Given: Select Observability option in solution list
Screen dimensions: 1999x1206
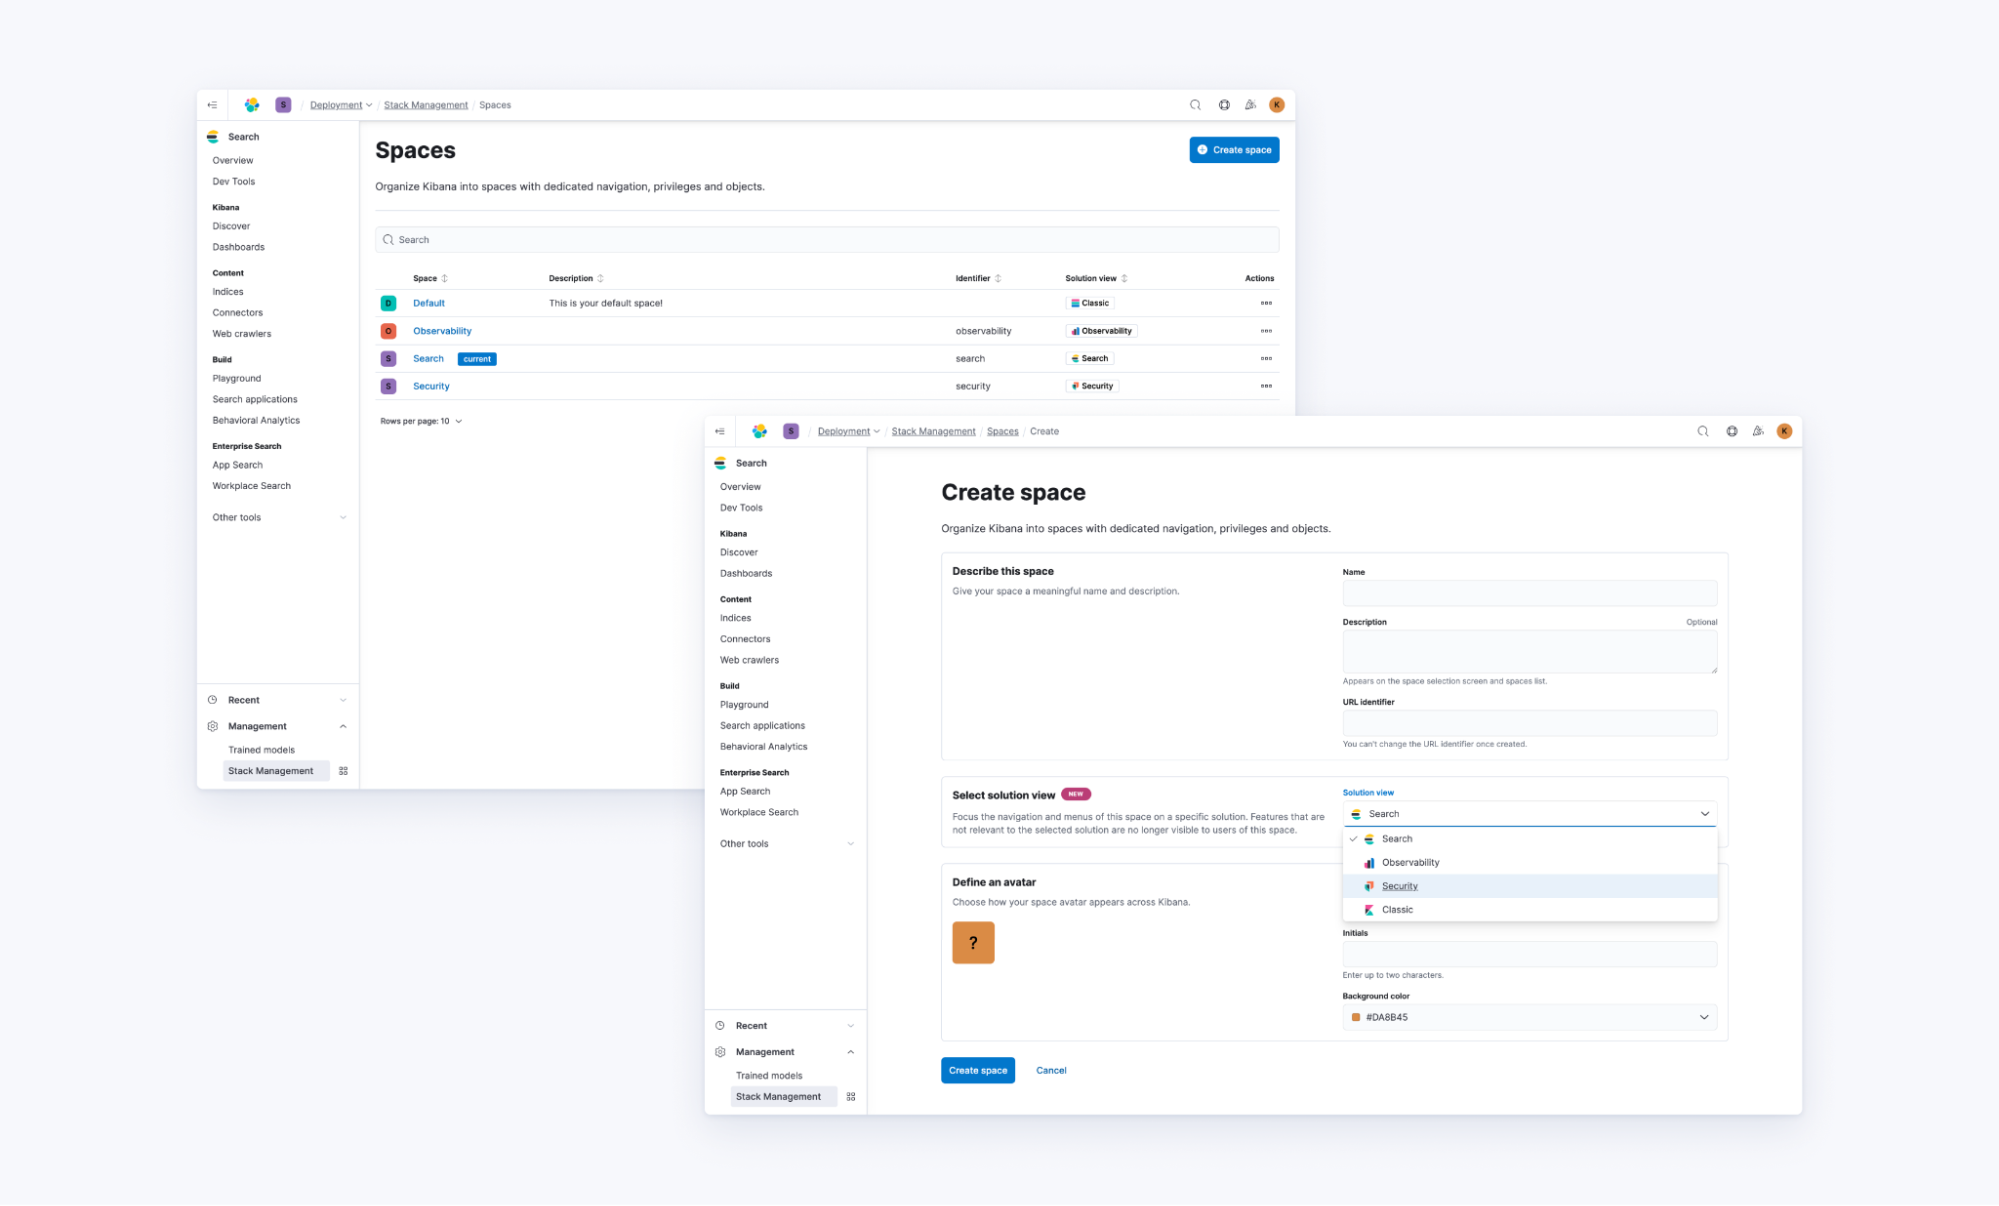Looking at the screenshot, I should [x=1530, y=863].
